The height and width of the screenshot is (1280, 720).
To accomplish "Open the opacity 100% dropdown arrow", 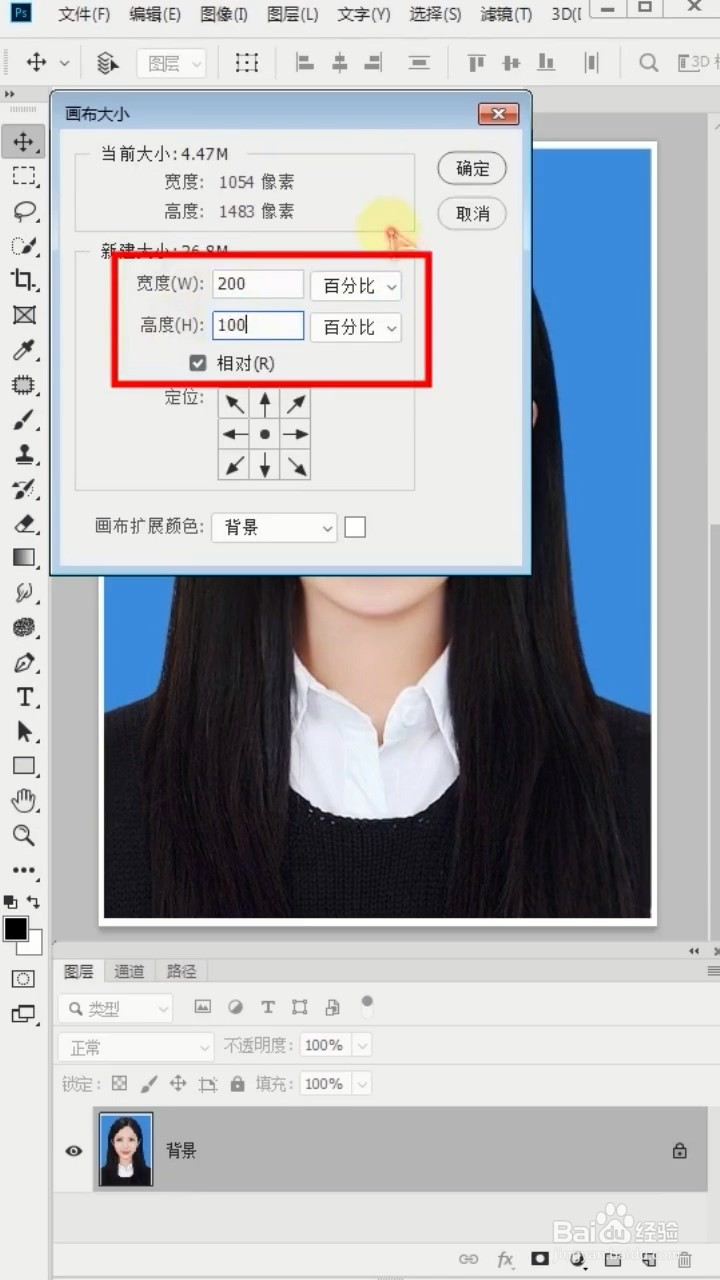I will [x=362, y=1046].
